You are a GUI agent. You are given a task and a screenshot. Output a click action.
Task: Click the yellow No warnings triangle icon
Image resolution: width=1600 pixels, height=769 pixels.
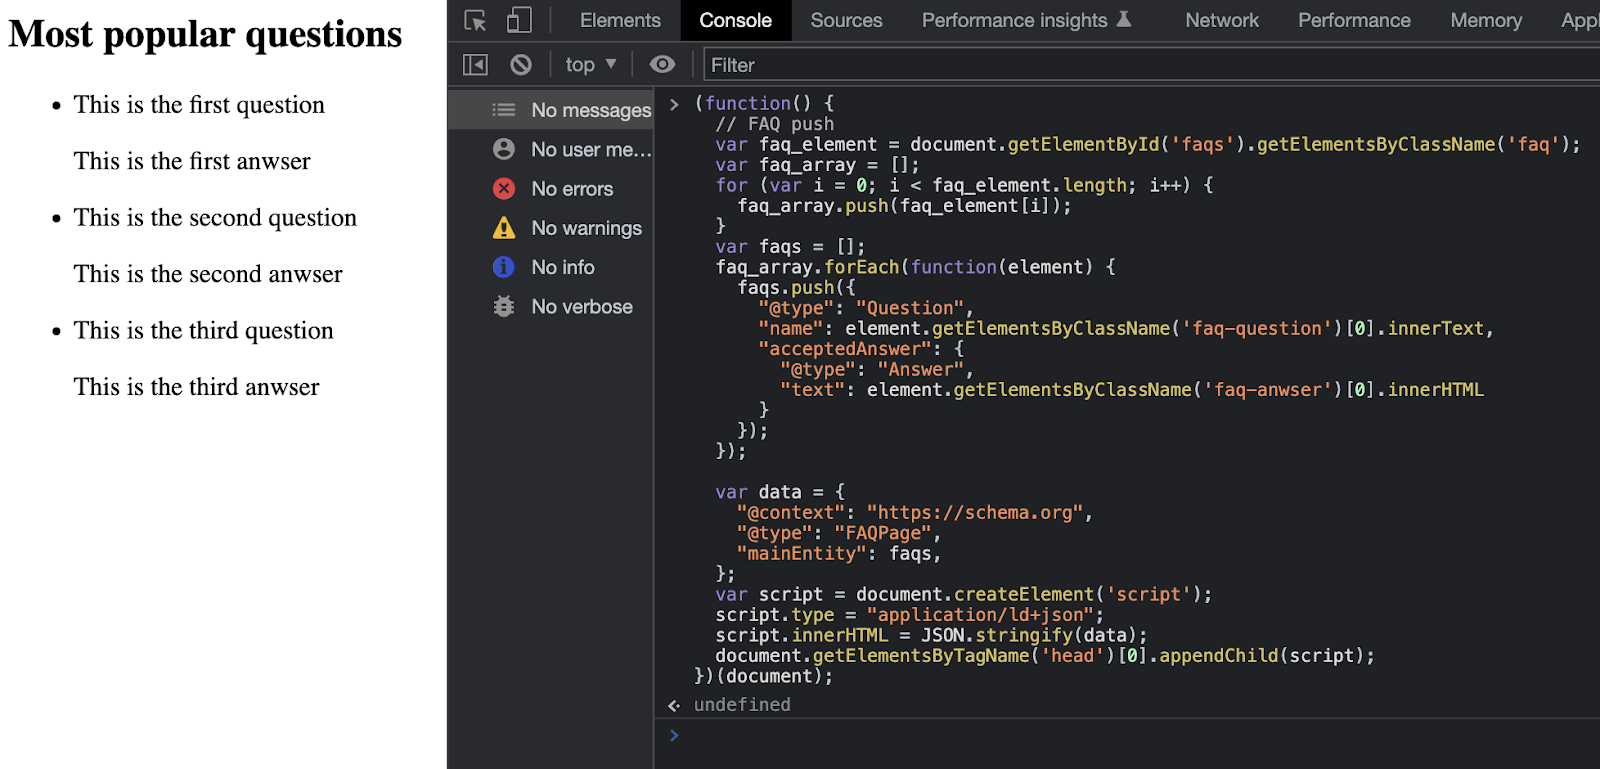(504, 228)
